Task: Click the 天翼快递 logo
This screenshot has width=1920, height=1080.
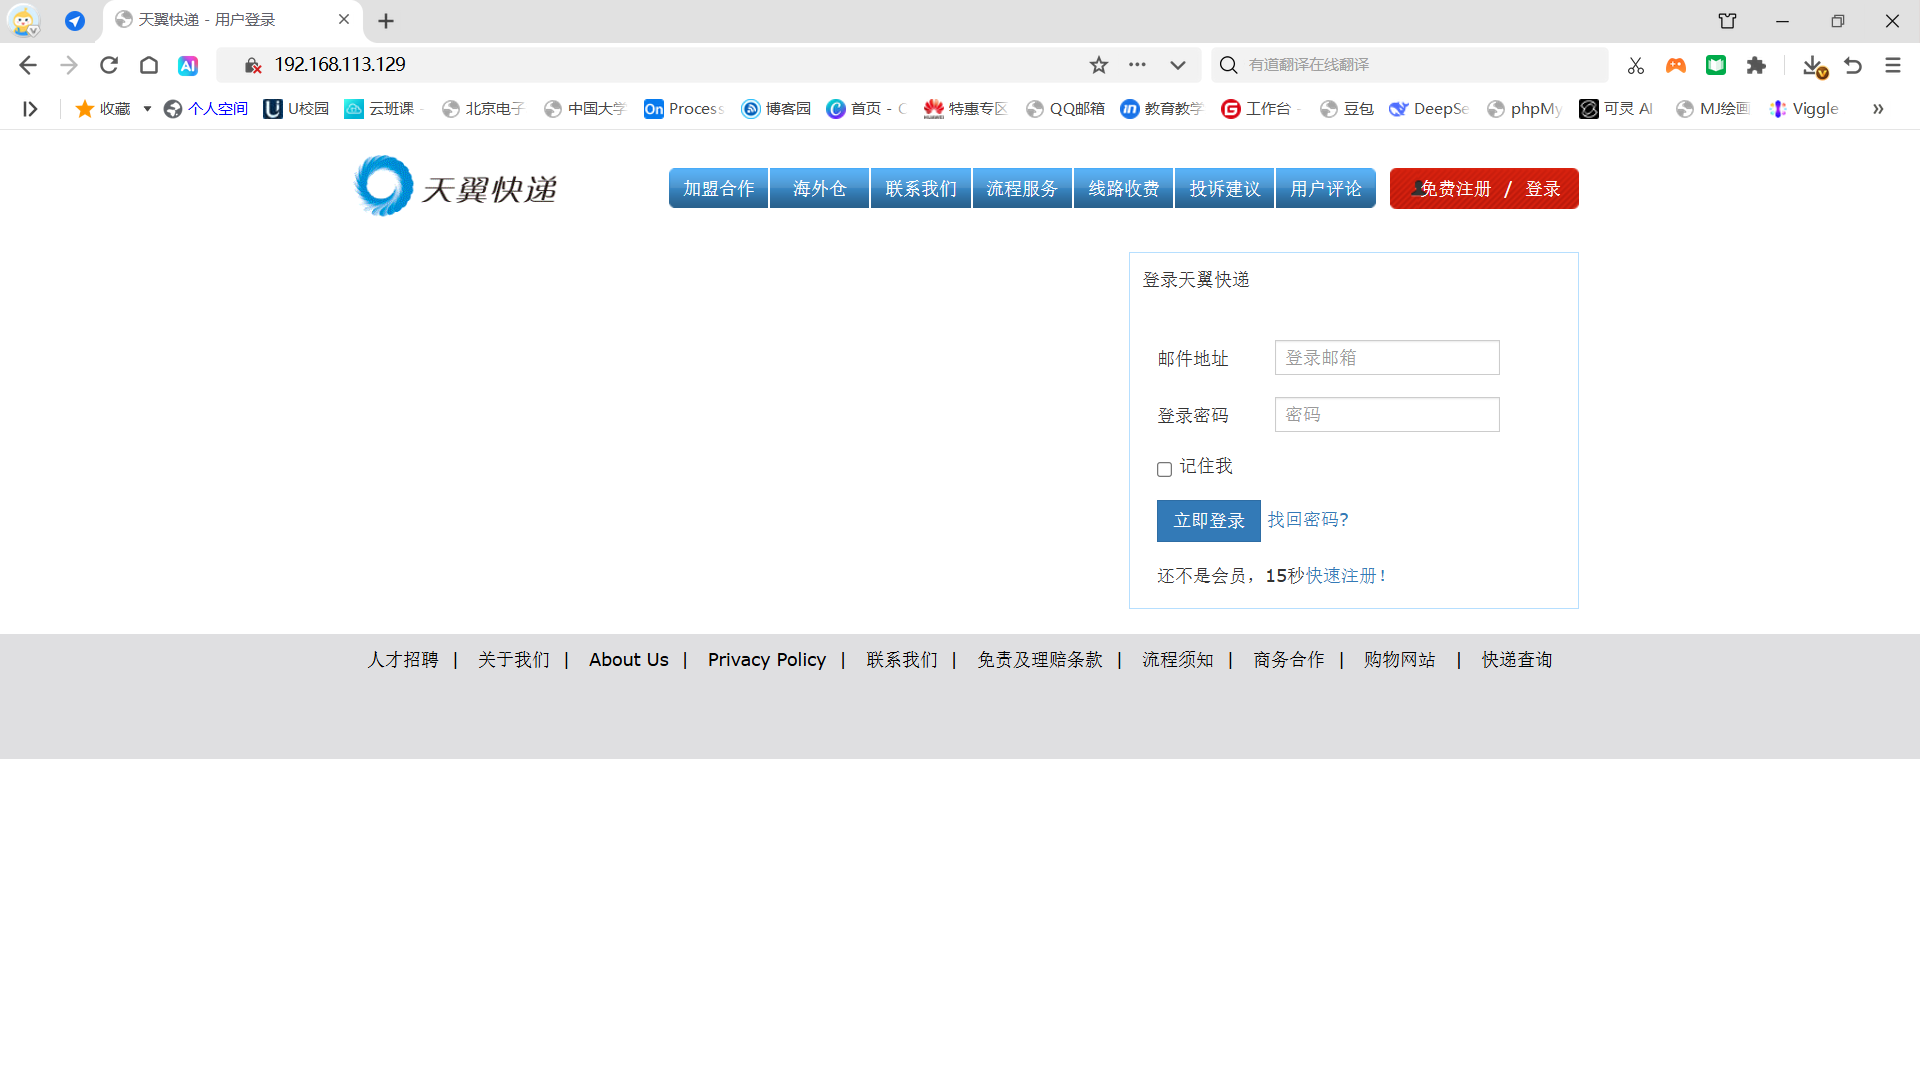Action: [456, 187]
